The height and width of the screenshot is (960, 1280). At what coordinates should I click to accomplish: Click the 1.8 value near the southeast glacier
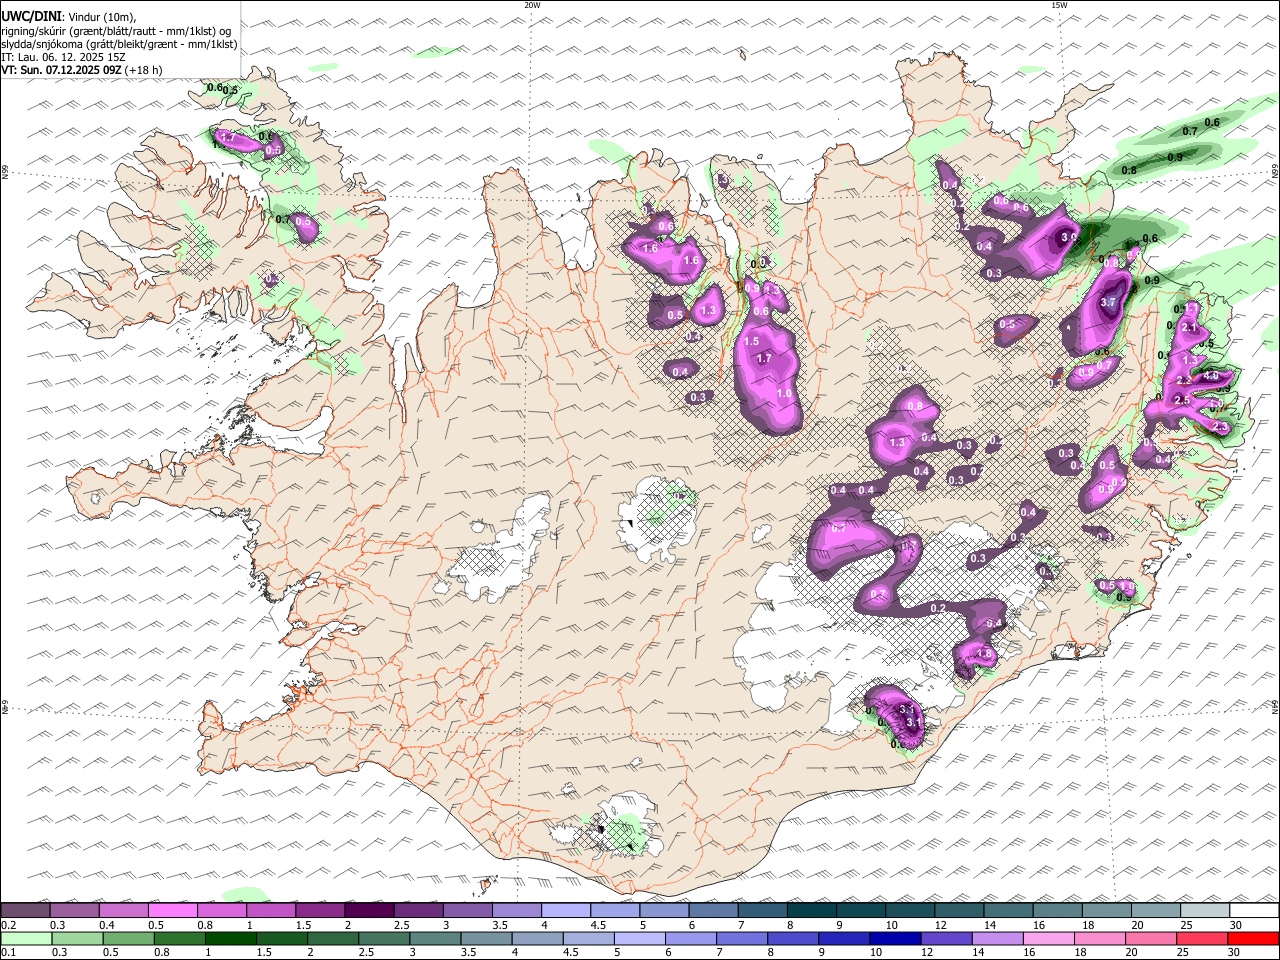pos(984,654)
